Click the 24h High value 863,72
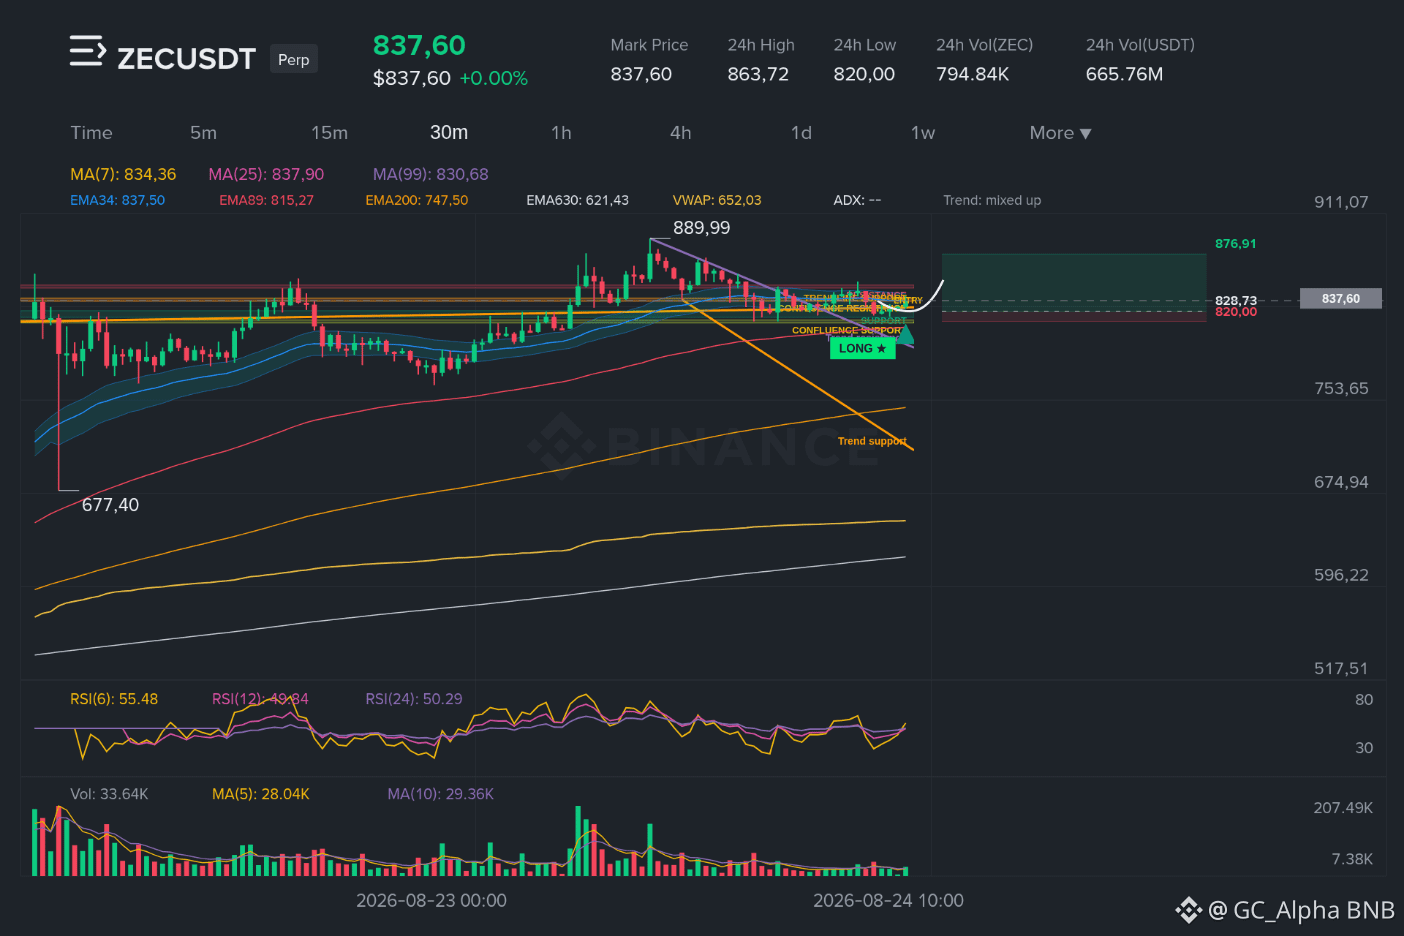 pyautogui.click(x=758, y=74)
